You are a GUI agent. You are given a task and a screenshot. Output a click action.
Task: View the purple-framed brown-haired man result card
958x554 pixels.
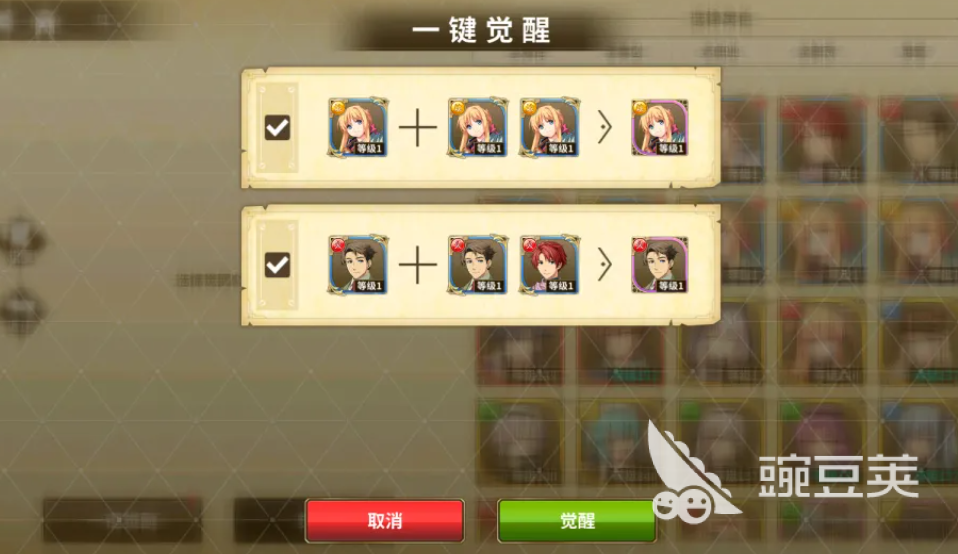click(660, 264)
